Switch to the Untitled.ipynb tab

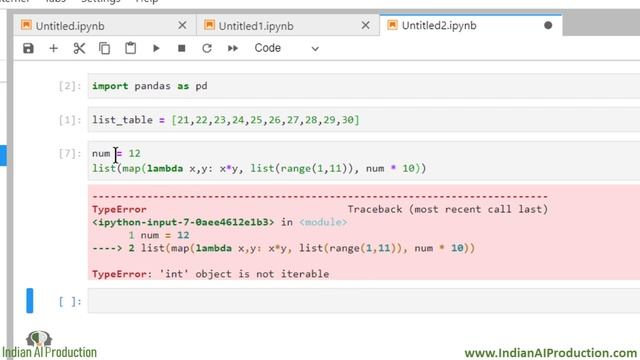coord(104,26)
